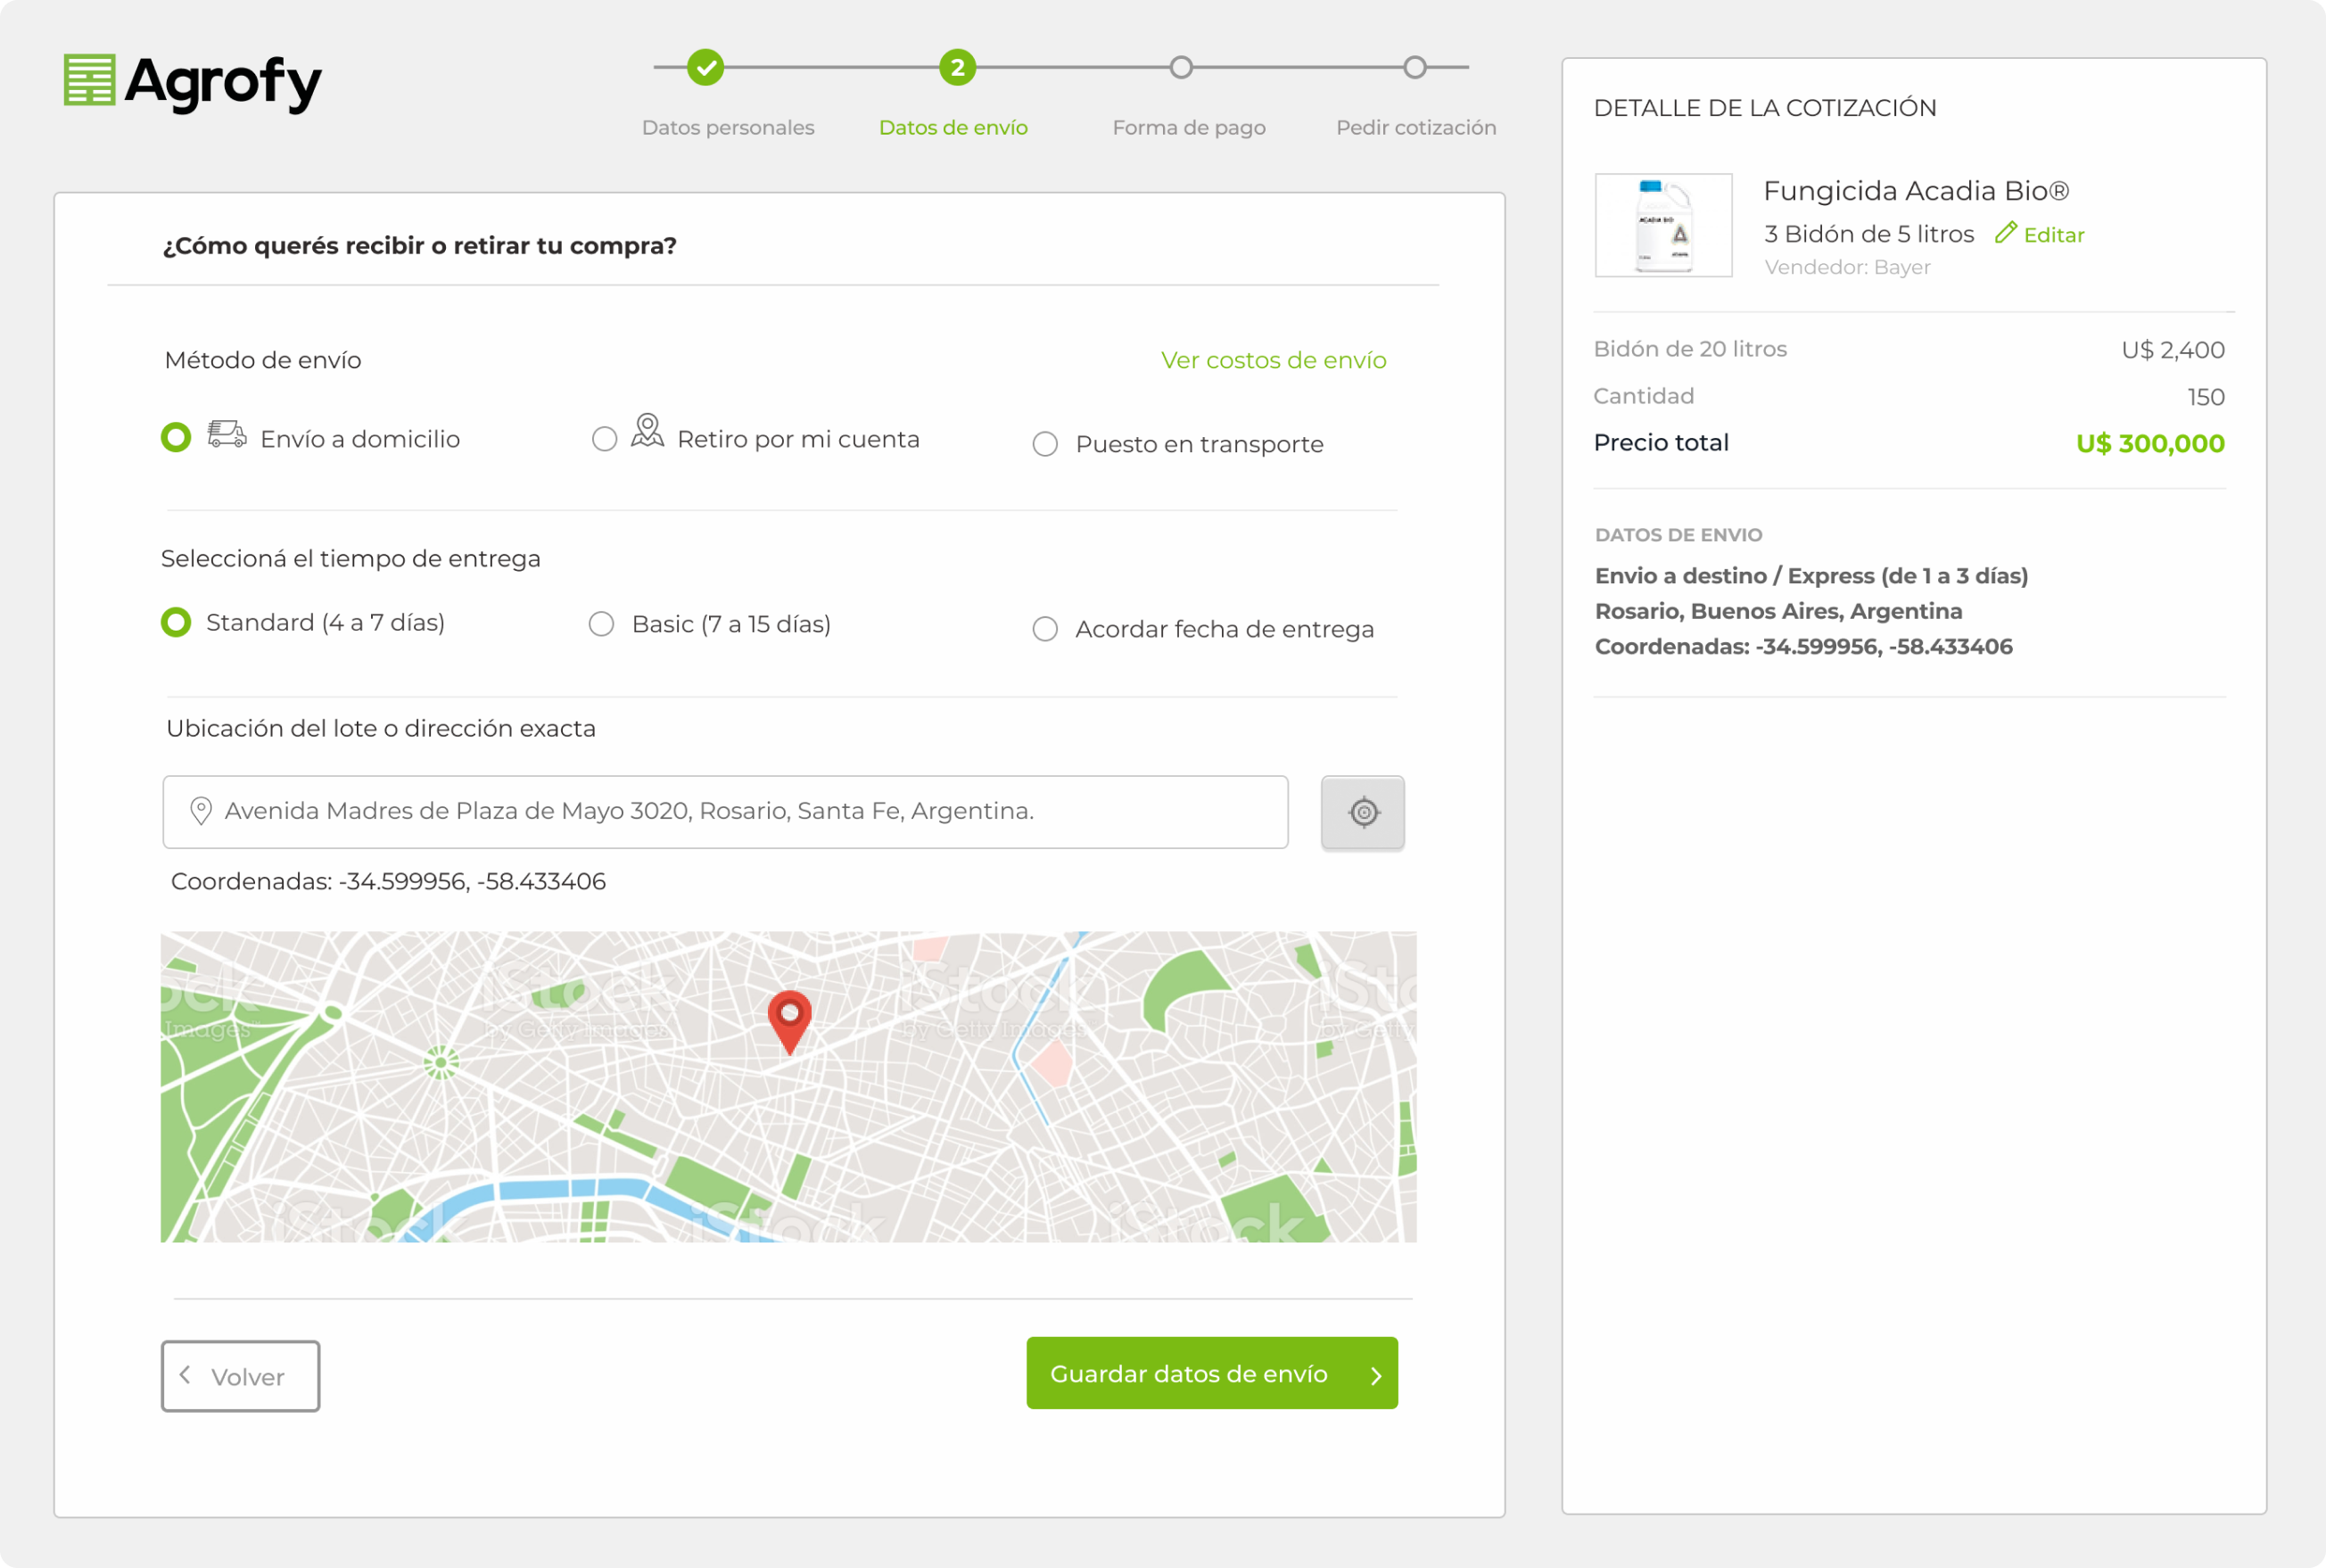The image size is (2326, 1568).
Task: Choose Acordar fecha de entrega option
Action: 1045,629
